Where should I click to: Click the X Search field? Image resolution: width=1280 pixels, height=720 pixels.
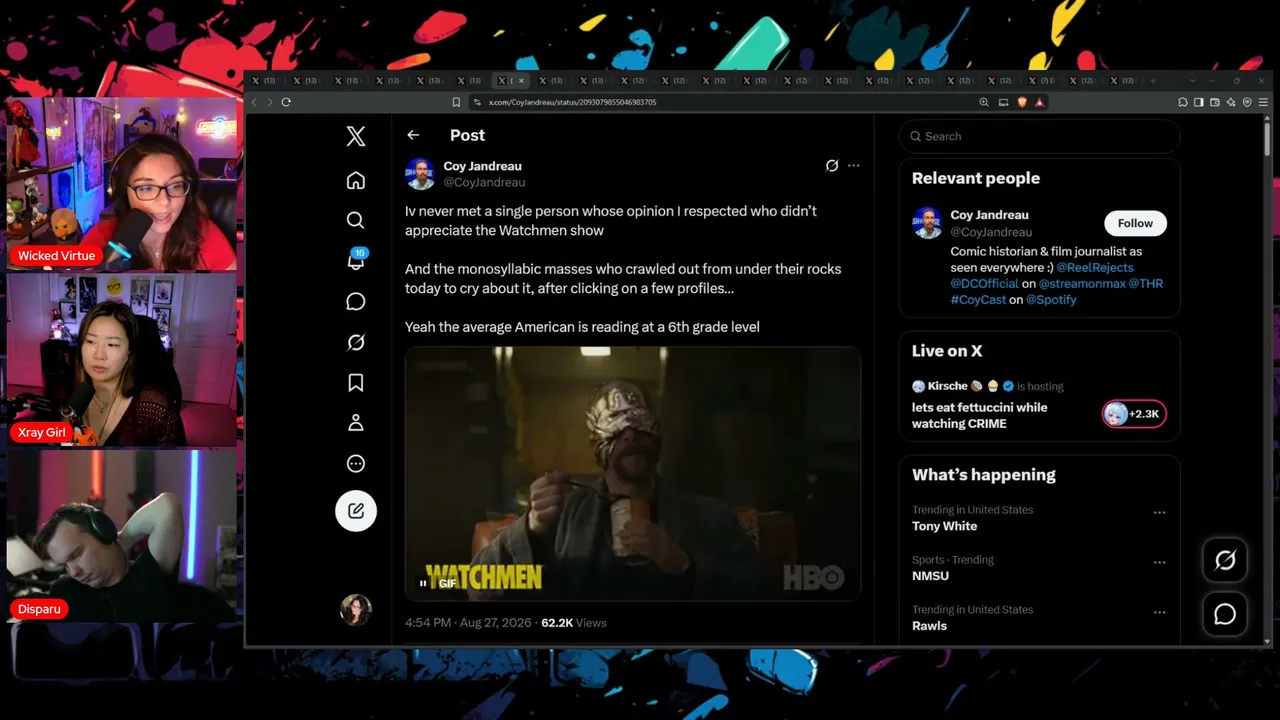click(1039, 136)
